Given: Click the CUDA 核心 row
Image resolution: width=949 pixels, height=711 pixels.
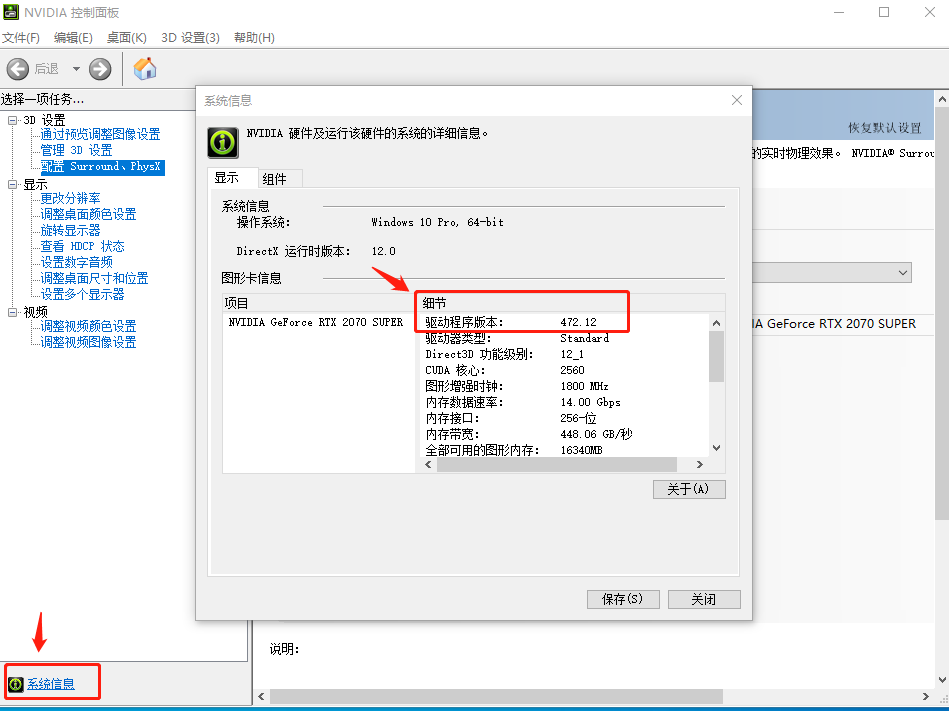Looking at the screenshot, I should coord(565,370).
